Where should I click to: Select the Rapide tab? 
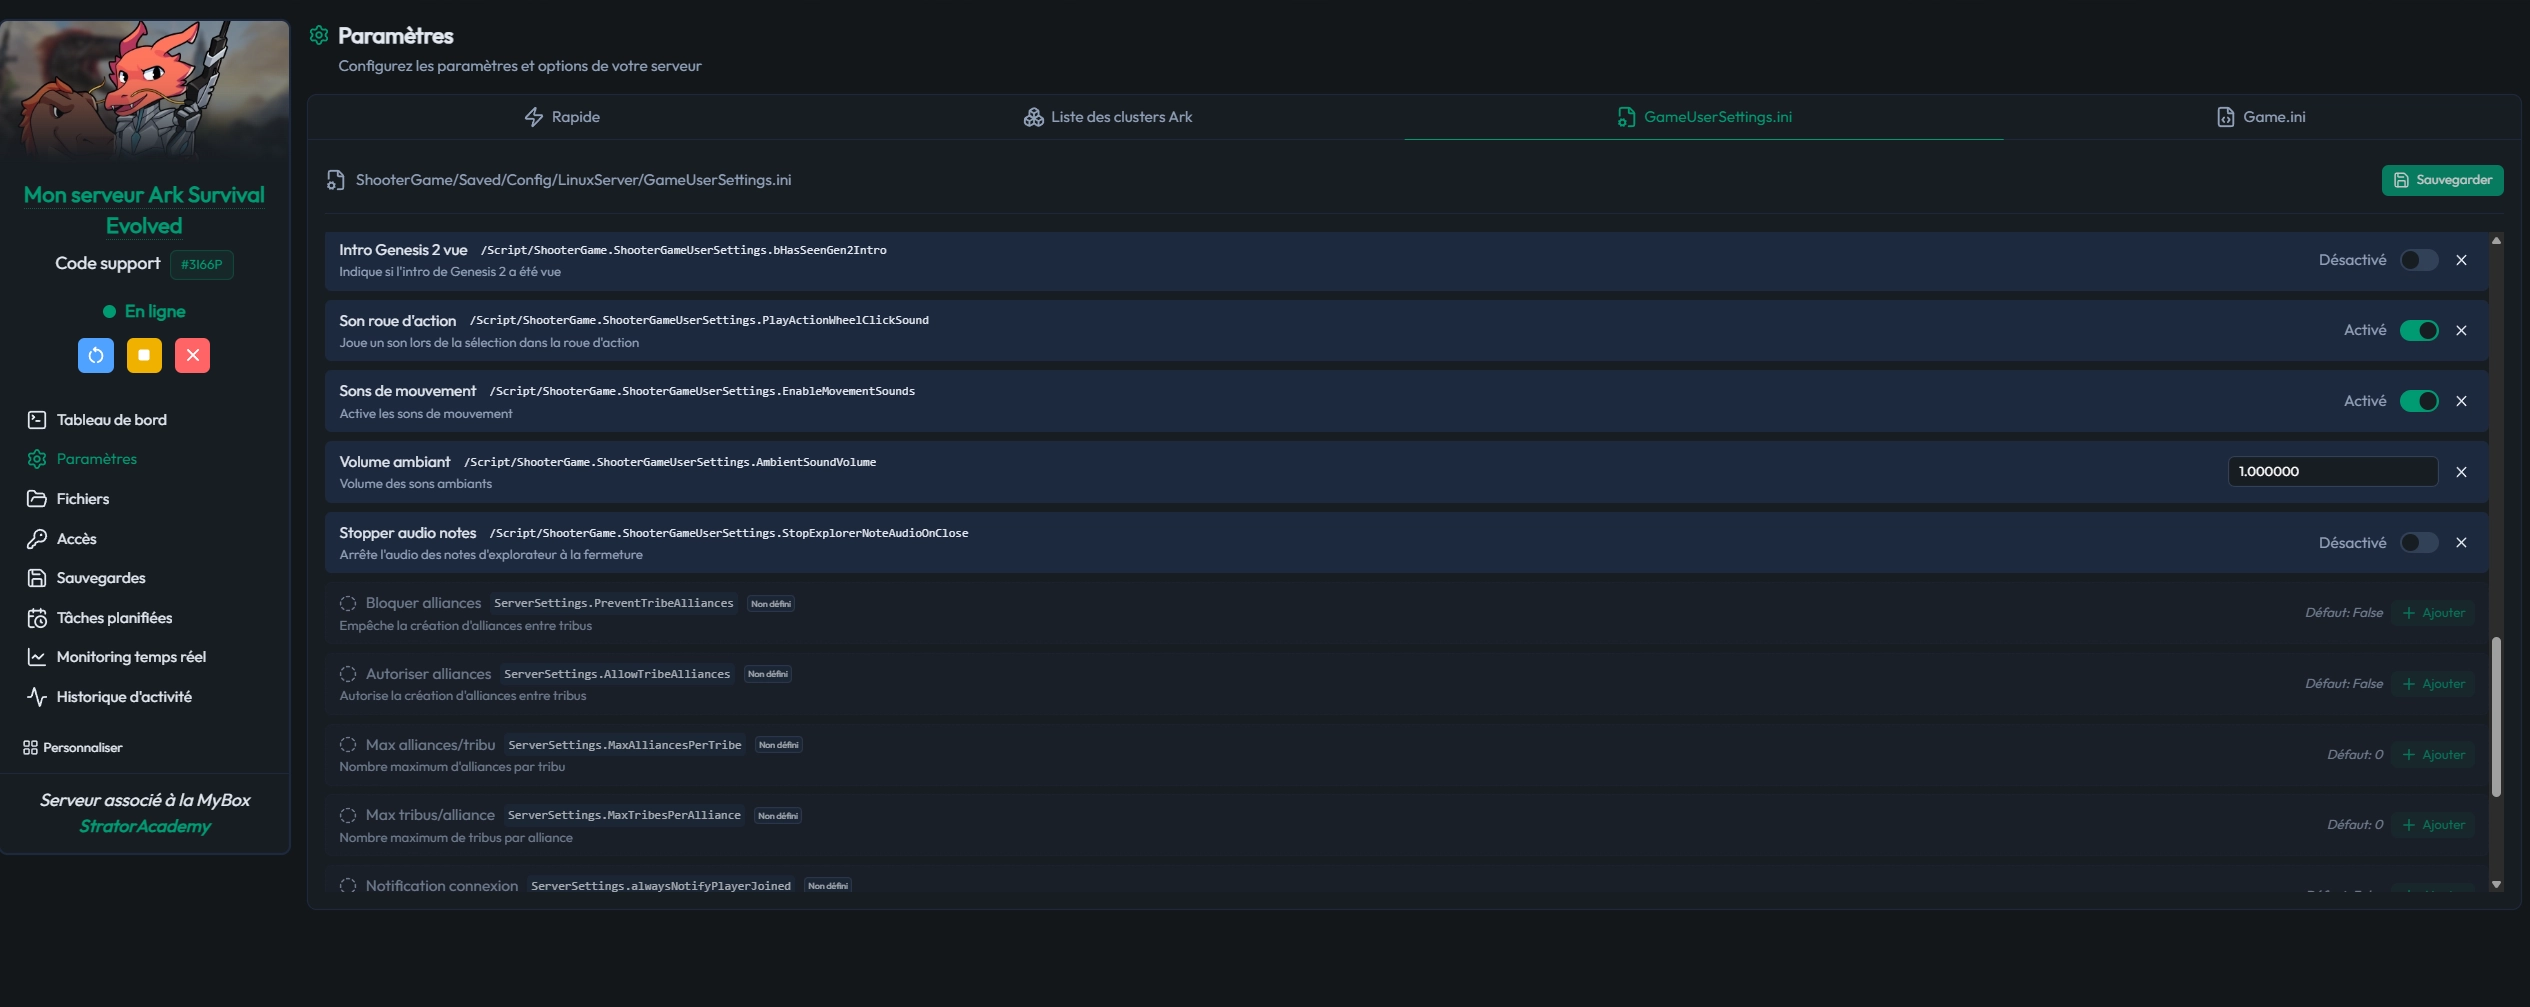point(562,117)
